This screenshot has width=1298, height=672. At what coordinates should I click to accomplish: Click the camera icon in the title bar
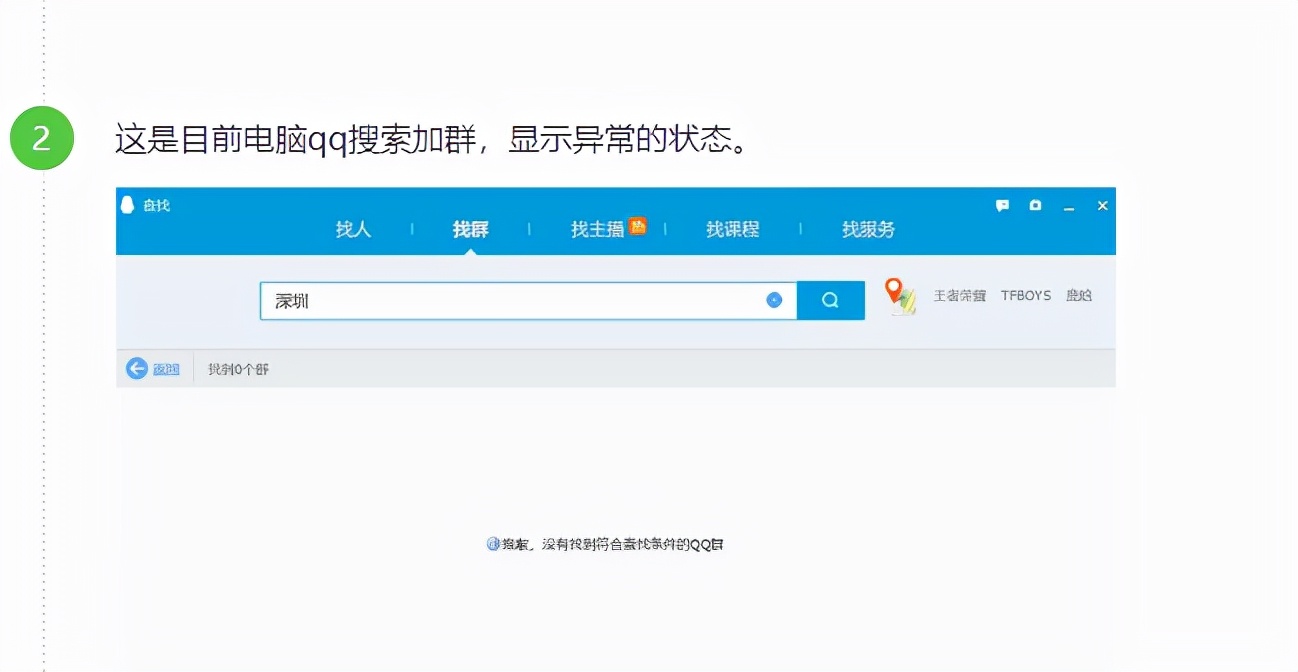tap(1035, 205)
